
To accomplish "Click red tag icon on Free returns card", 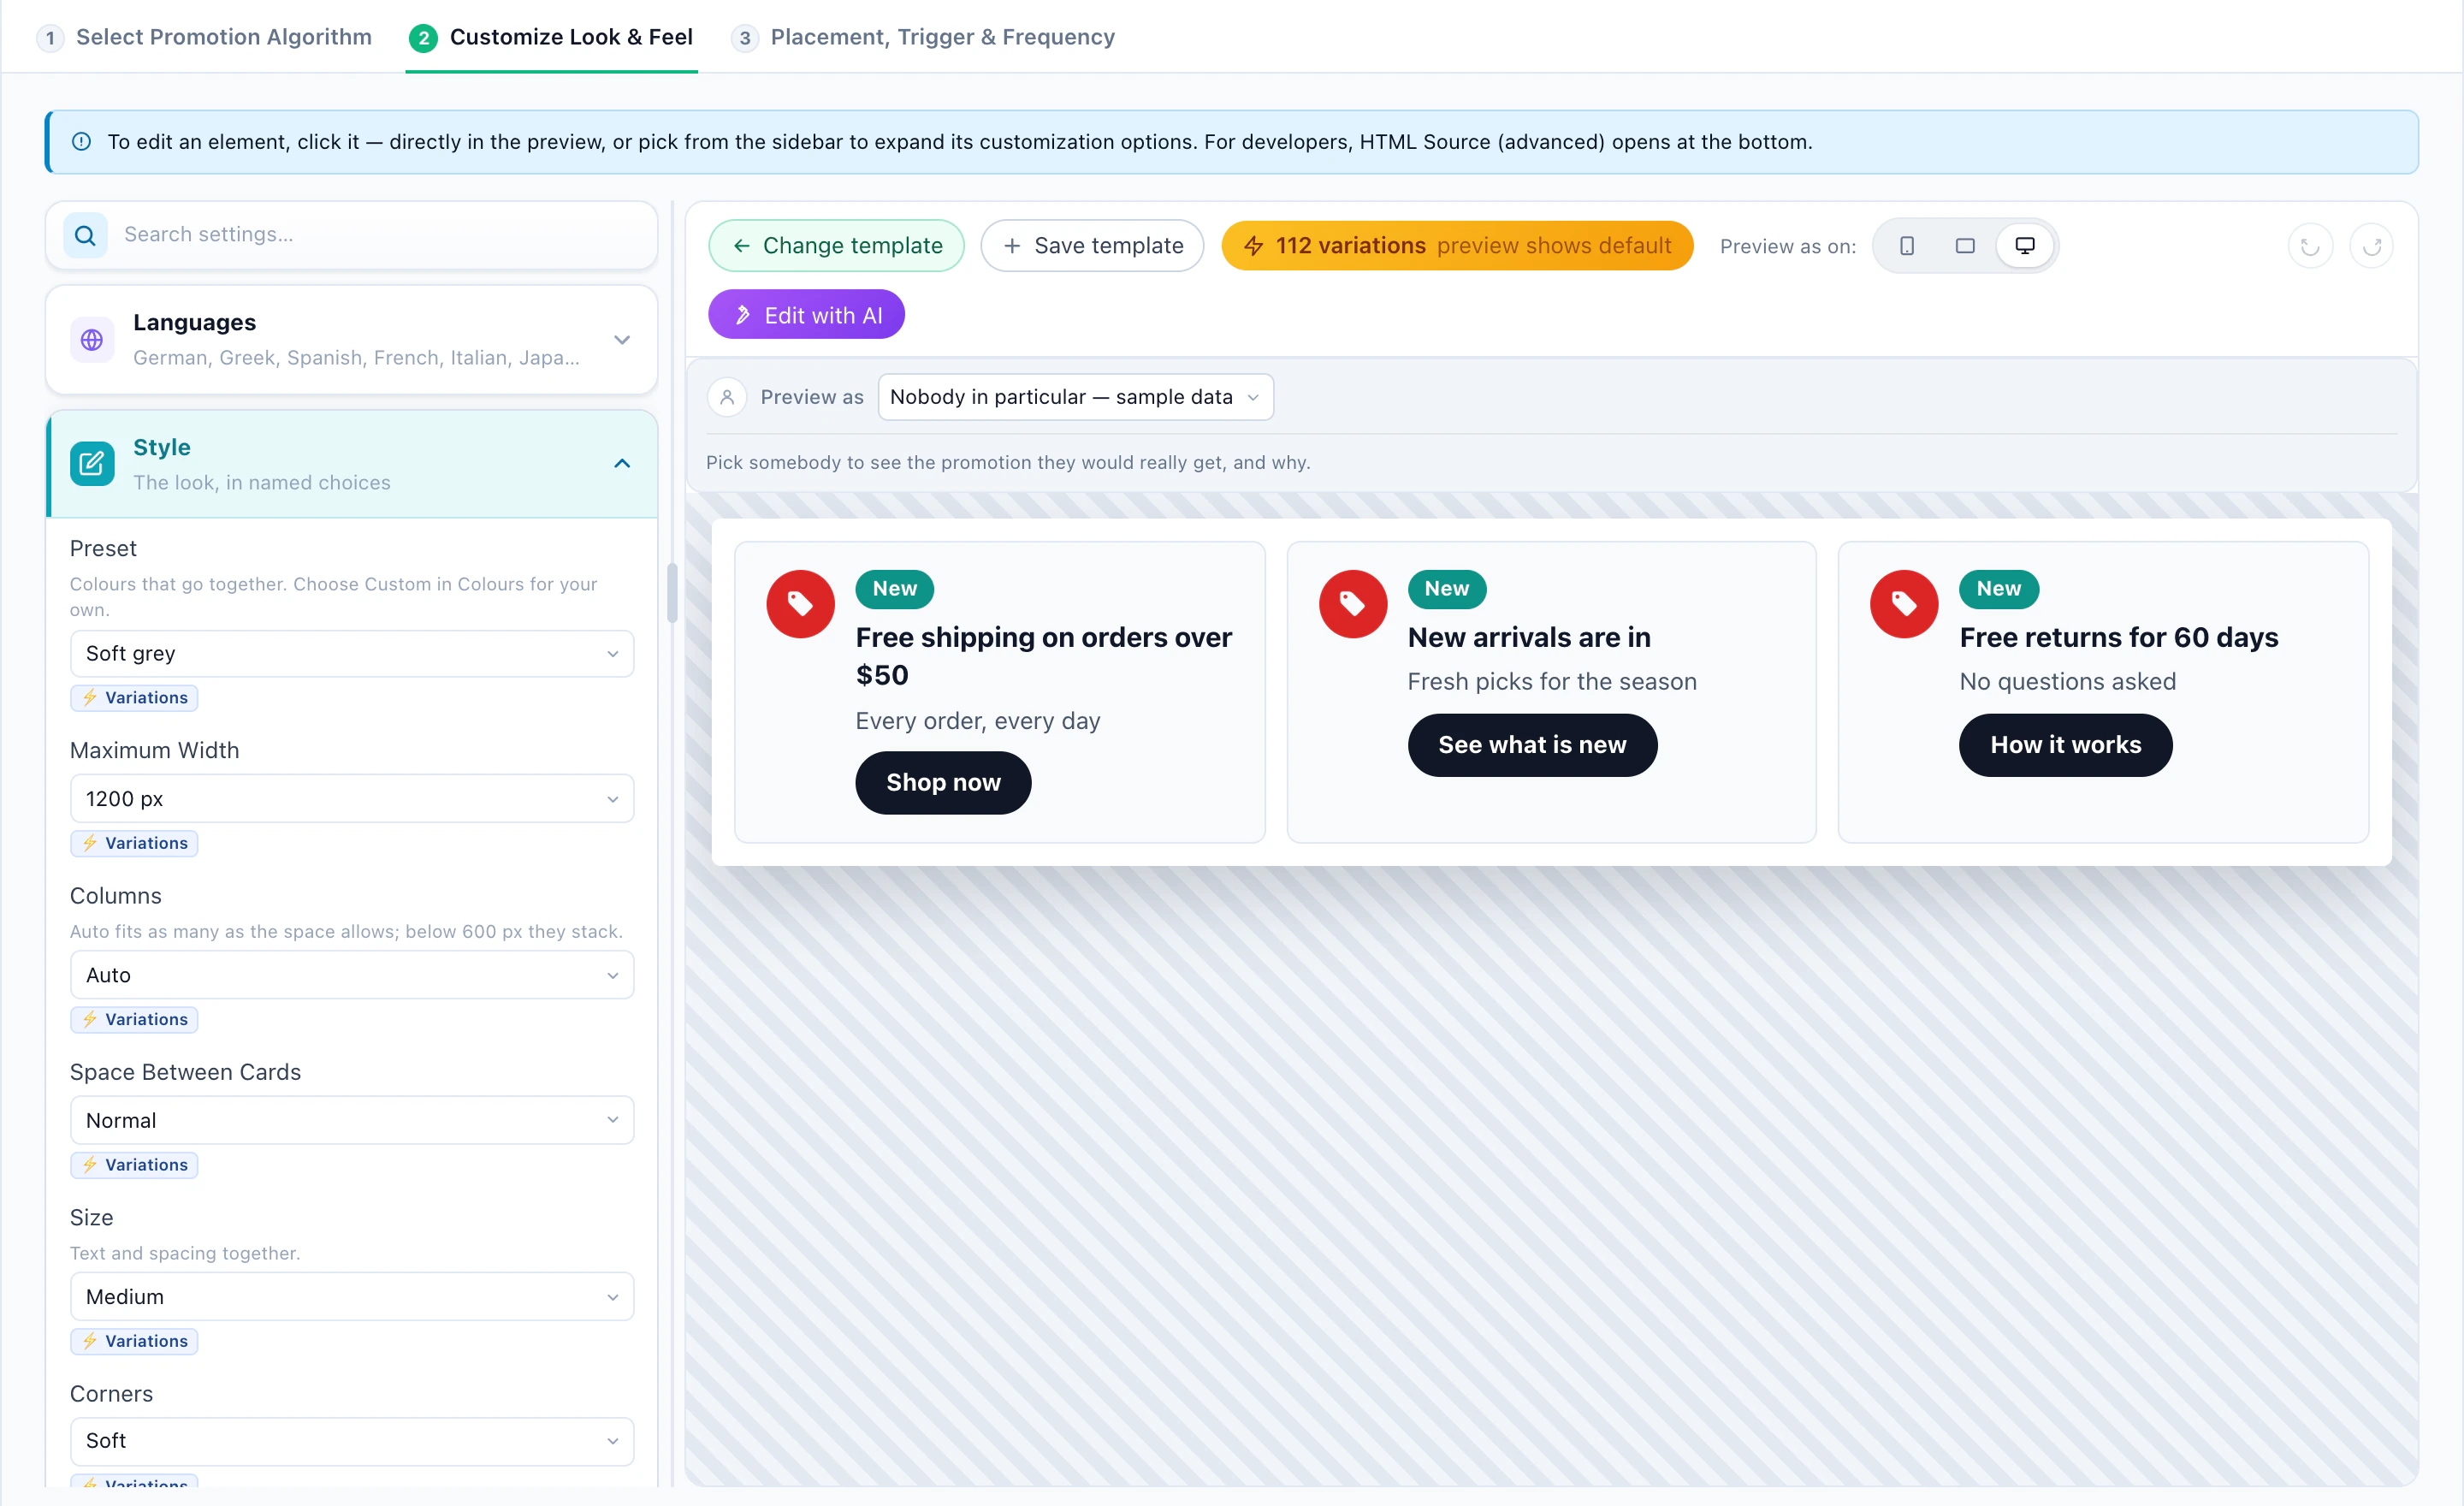I will click(1904, 604).
